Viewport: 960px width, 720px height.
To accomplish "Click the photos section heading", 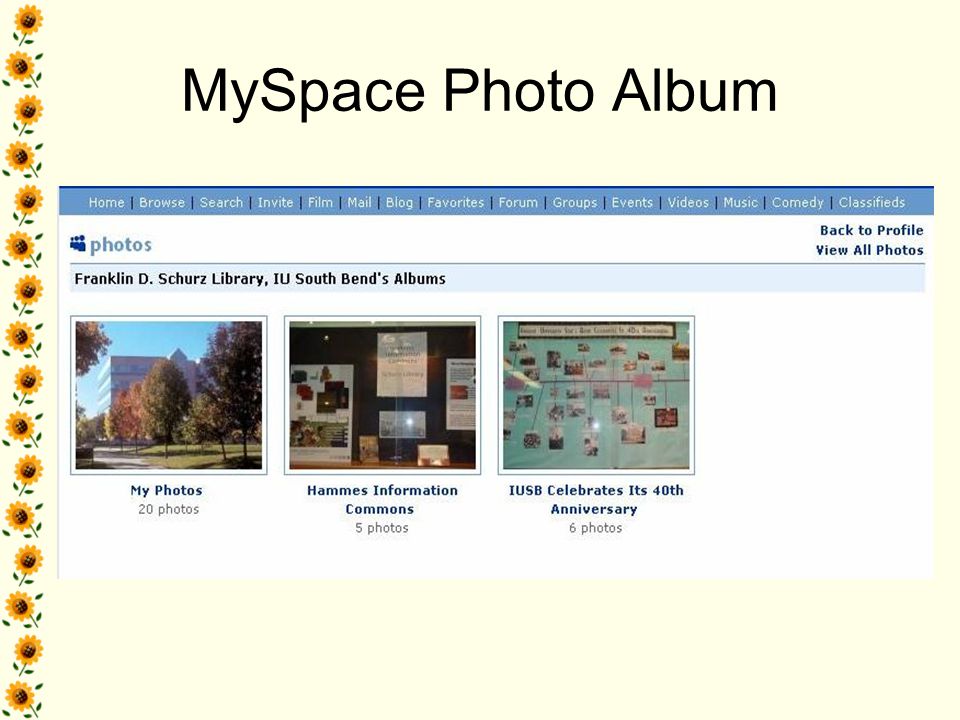I will [x=121, y=245].
